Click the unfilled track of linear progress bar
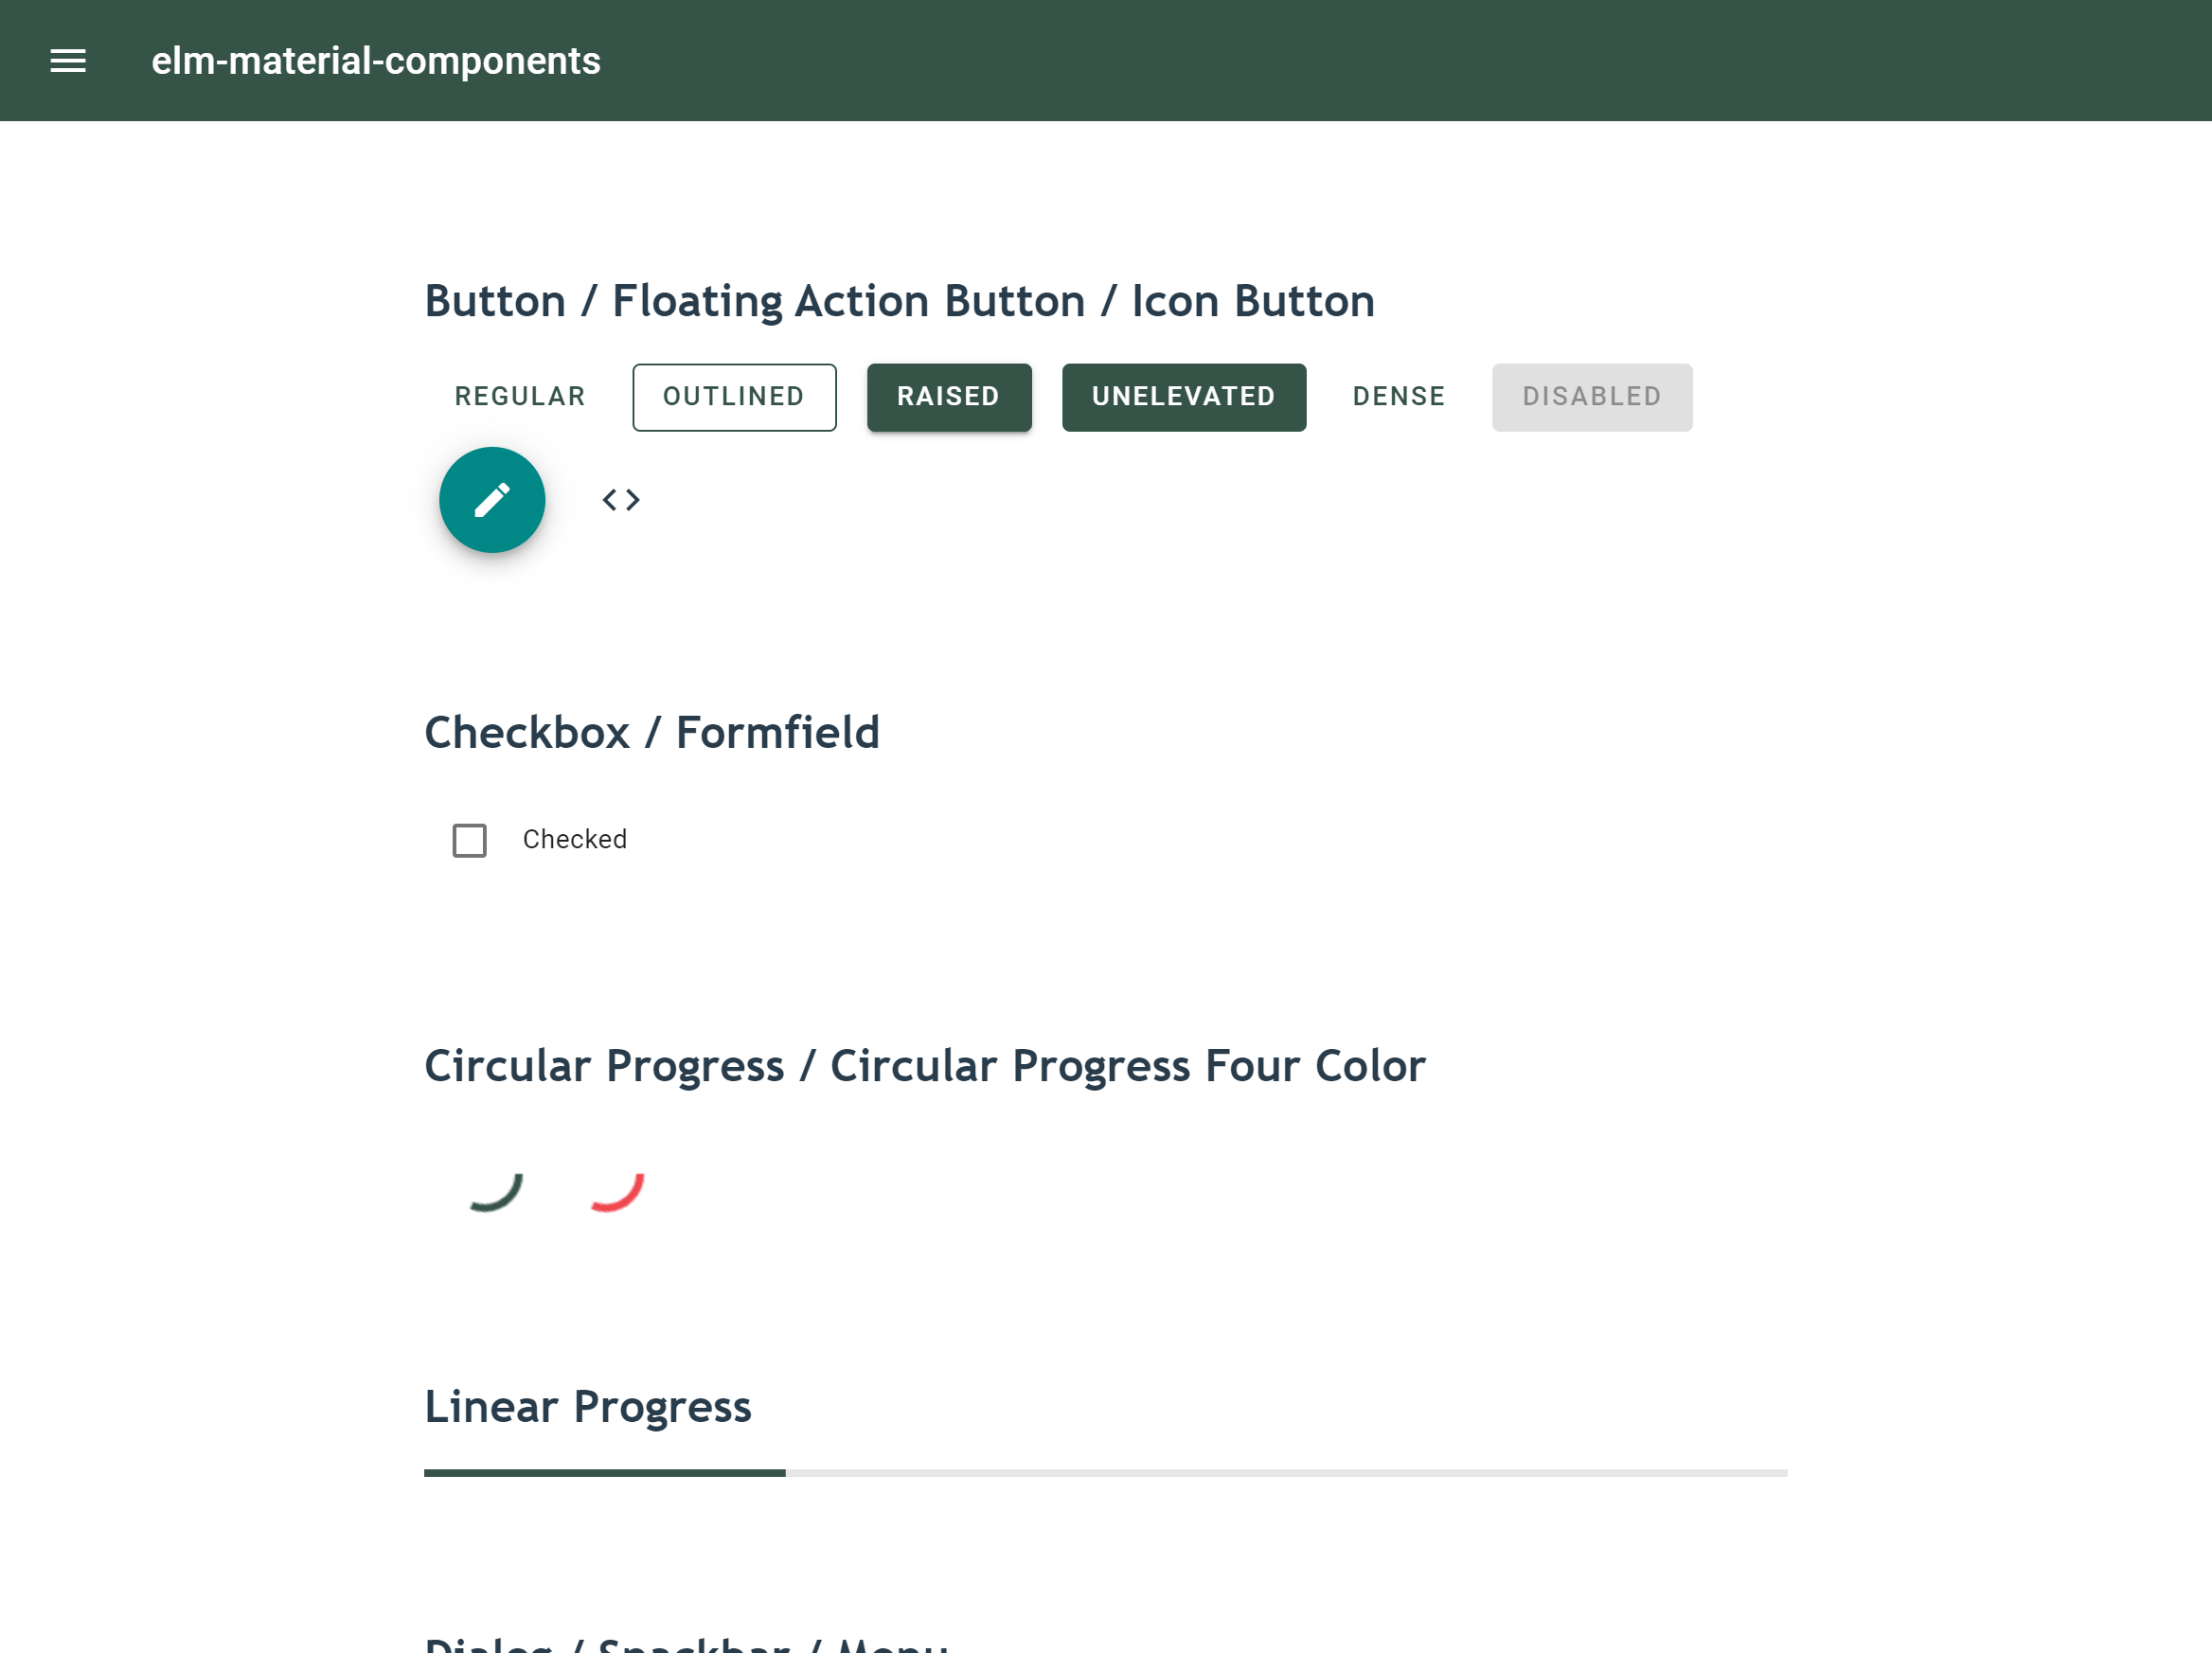 point(1287,1473)
